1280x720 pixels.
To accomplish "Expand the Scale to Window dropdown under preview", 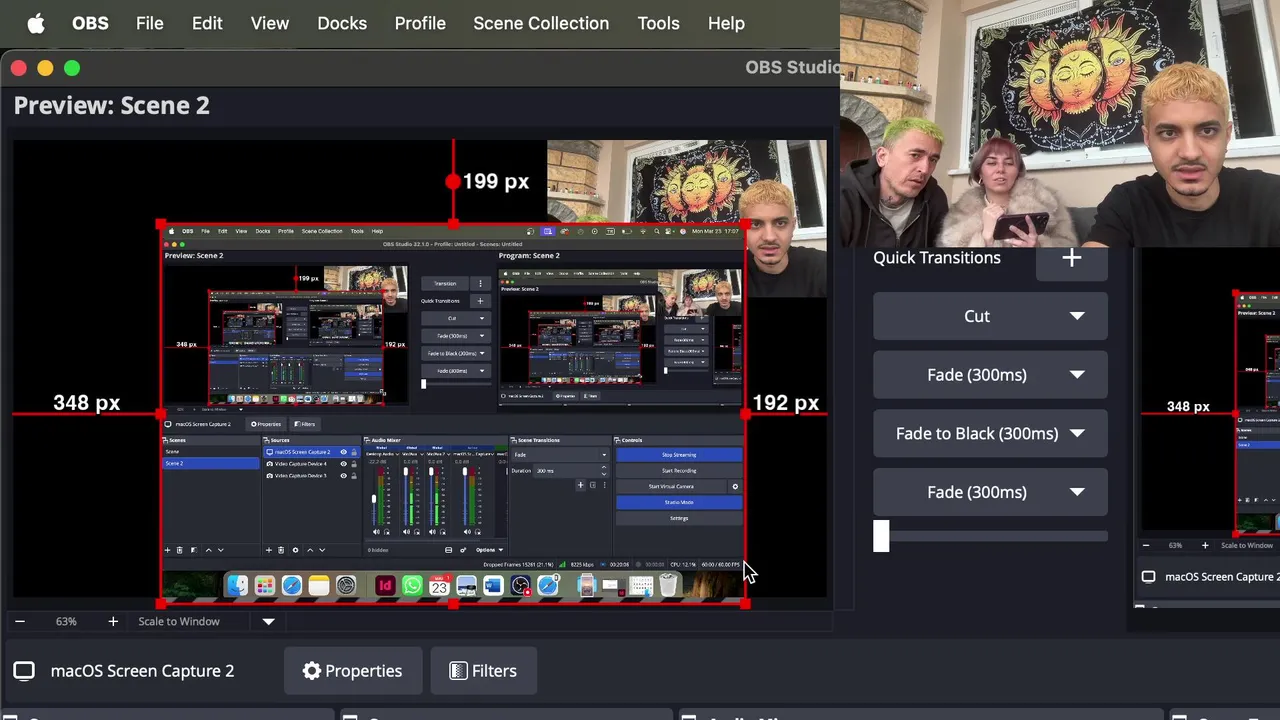I will pos(268,621).
